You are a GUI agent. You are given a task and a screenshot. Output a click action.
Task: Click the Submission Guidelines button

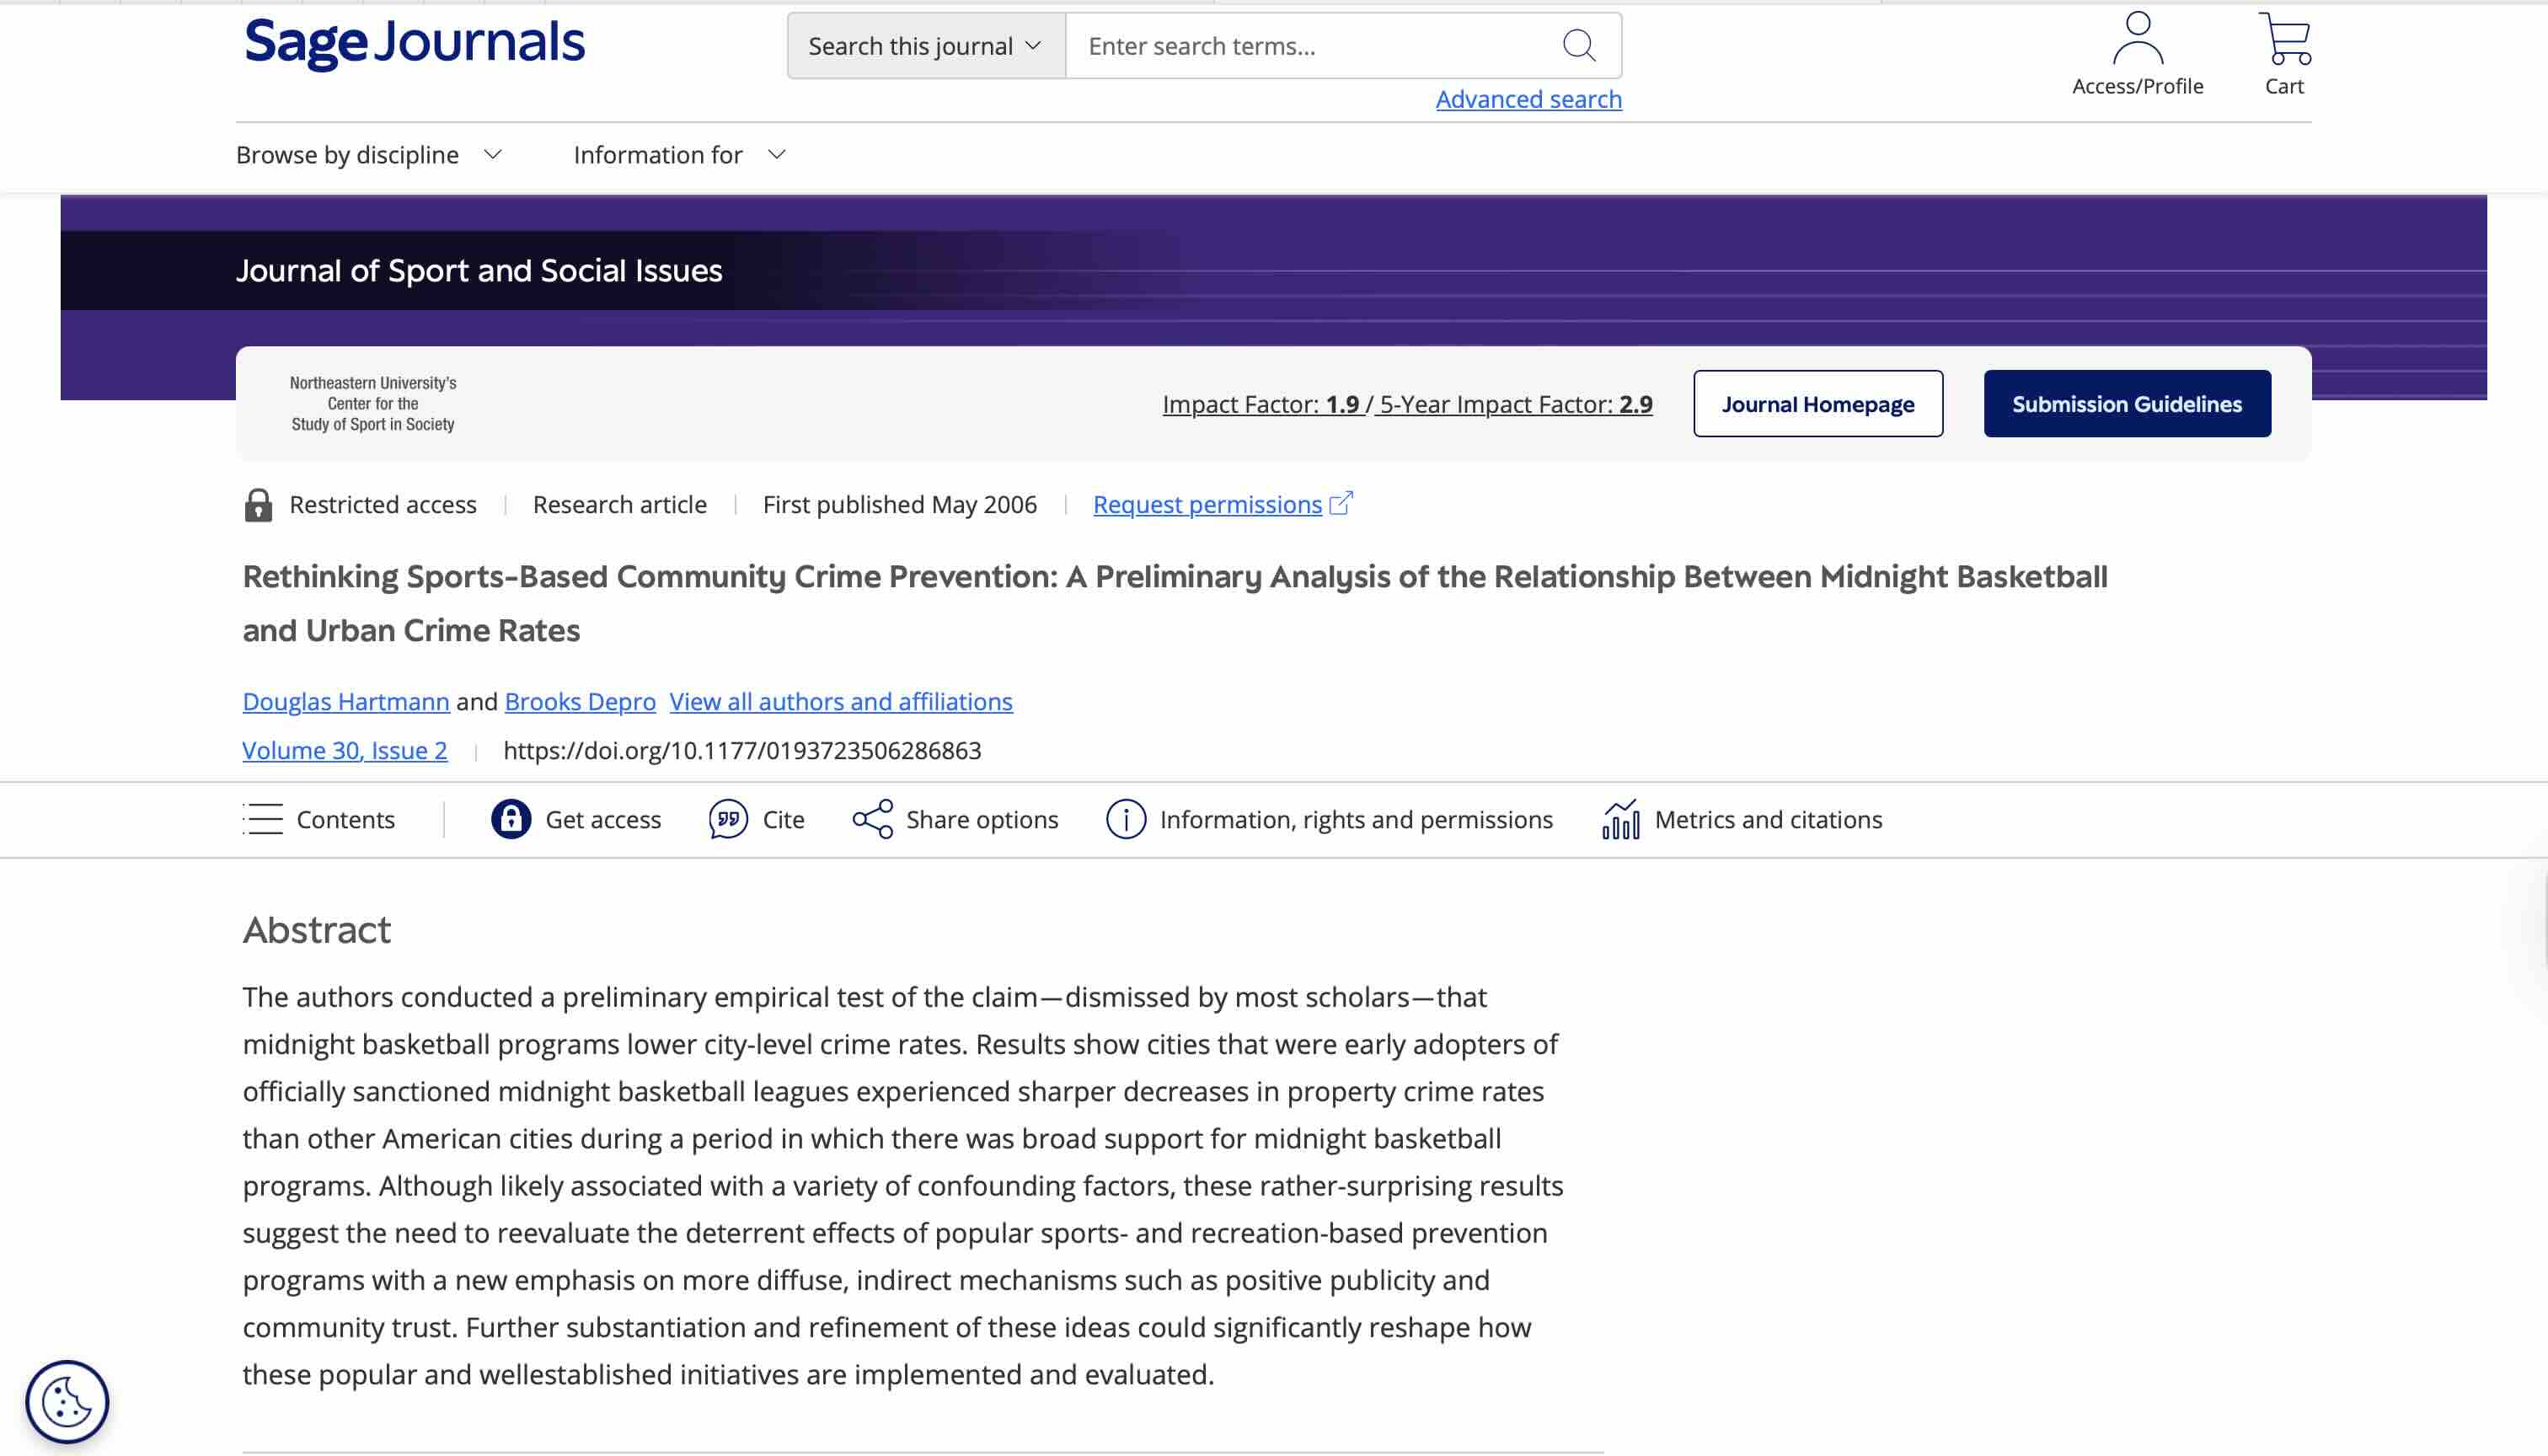click(2126, 404)
